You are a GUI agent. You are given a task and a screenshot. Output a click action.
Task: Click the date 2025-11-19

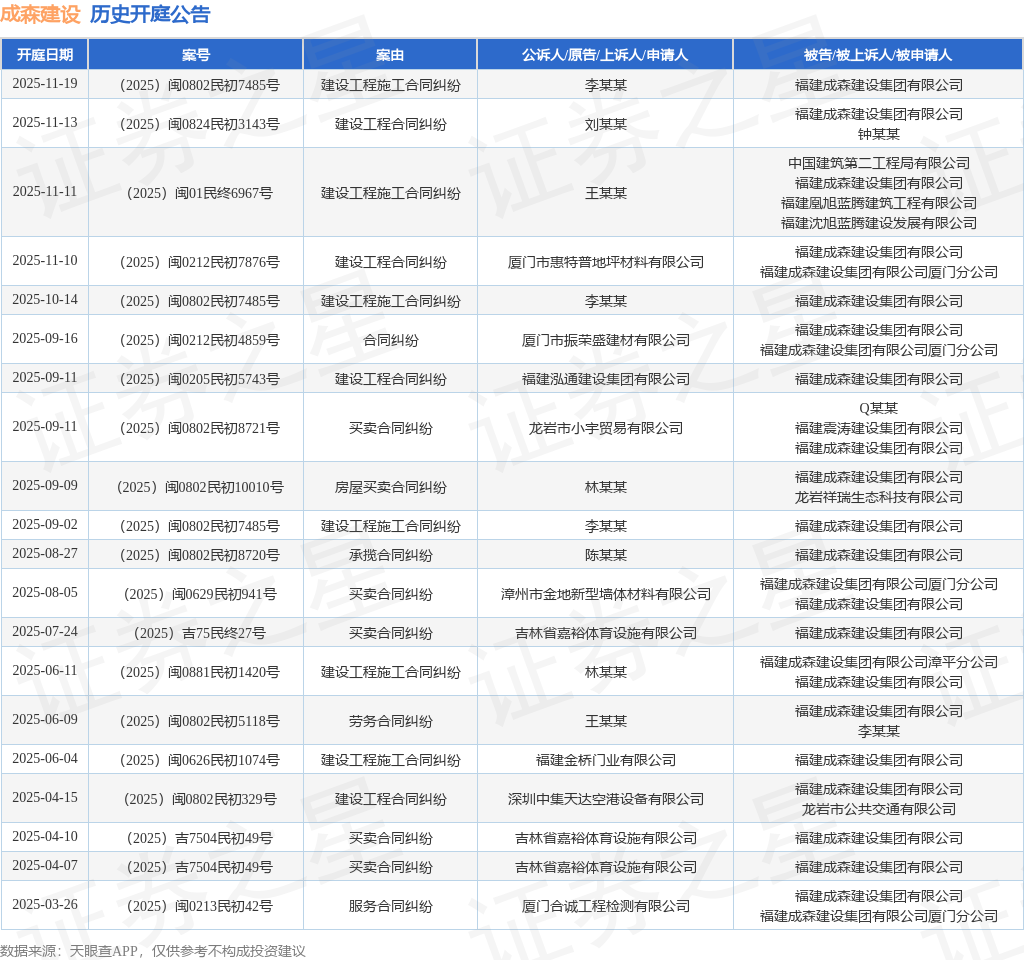coord(44,84)
